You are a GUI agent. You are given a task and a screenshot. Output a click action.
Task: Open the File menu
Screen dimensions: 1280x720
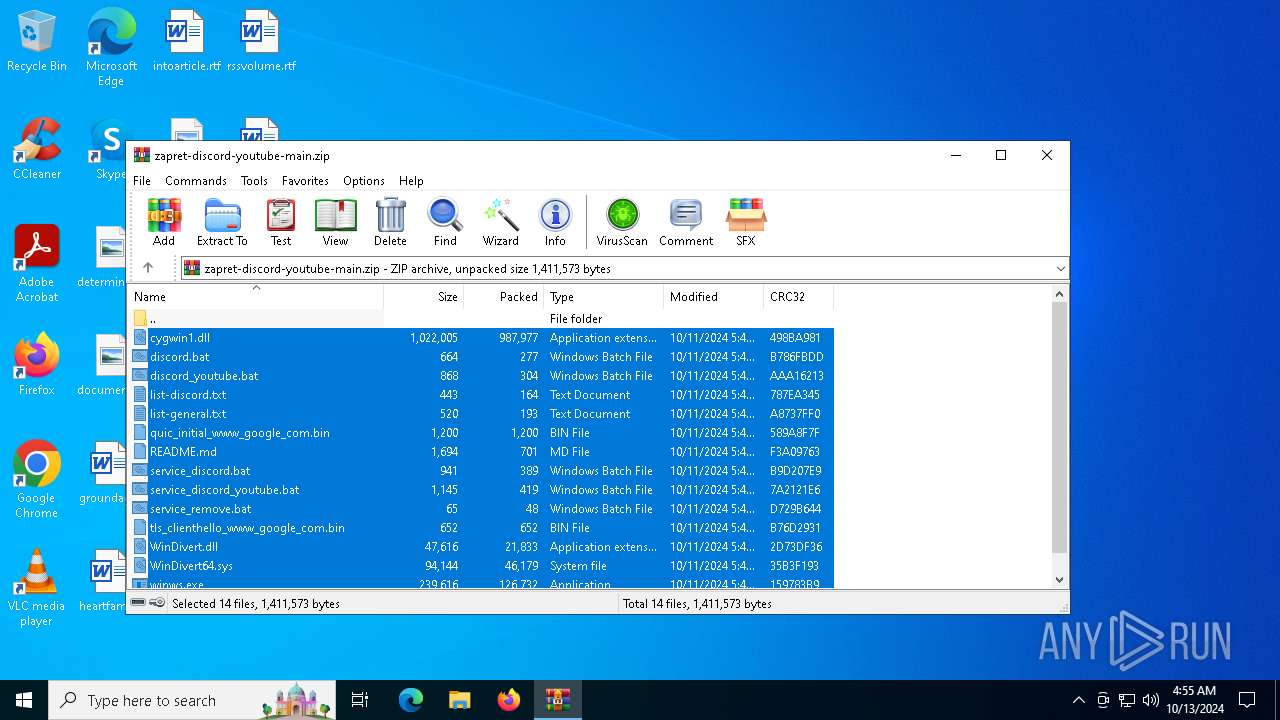142,181
